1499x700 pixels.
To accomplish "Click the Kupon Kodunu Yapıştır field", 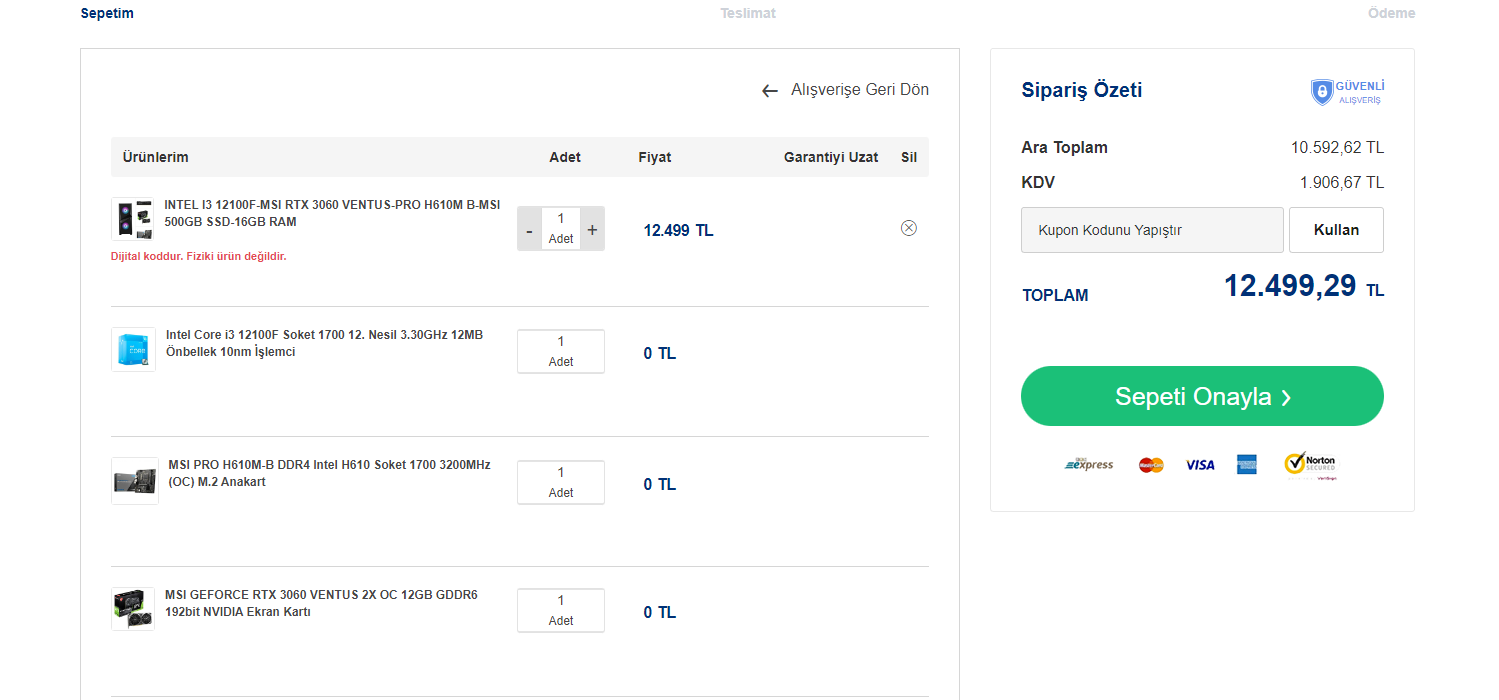I will pos(1152,230).
